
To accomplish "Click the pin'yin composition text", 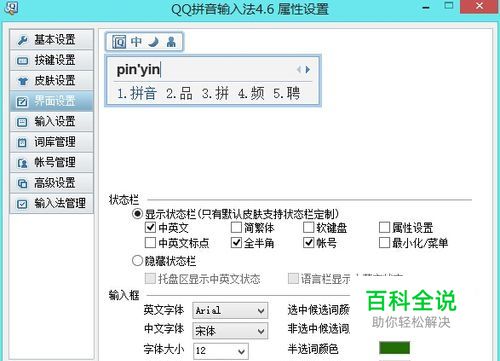I will [x=138, y=69].
